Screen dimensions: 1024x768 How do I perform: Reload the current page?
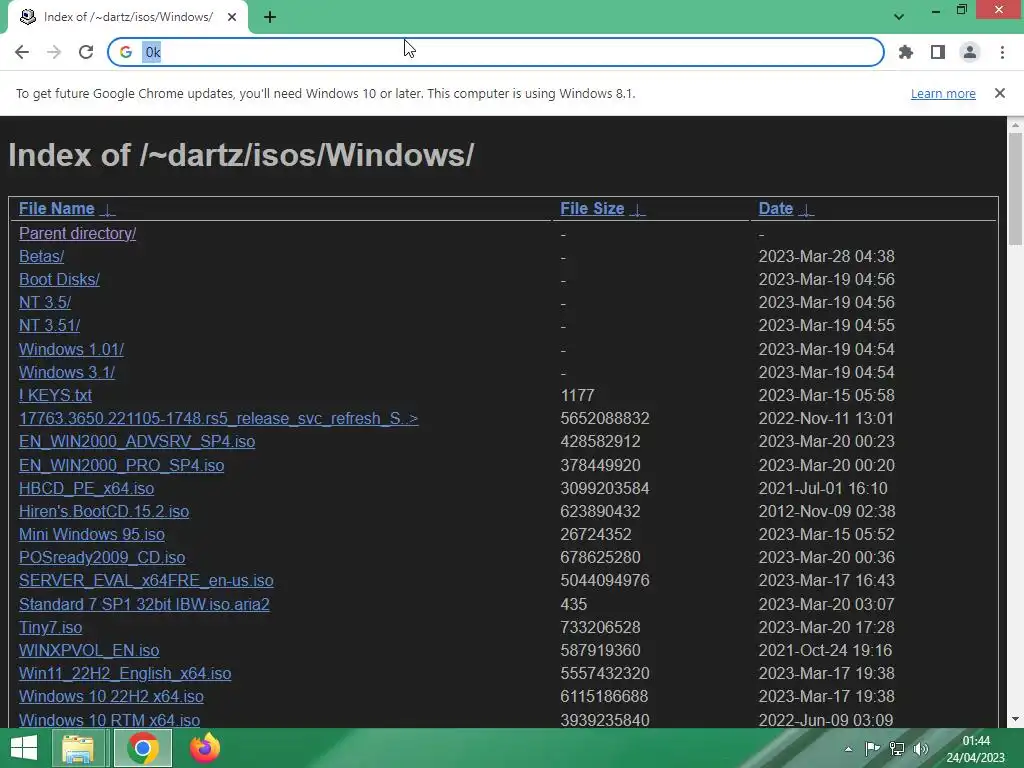(x=86, y=52)
